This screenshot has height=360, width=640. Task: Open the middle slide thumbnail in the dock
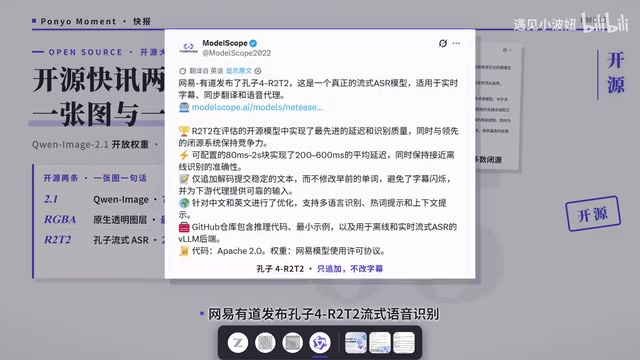pyautogui.click(x=380, y=342)
